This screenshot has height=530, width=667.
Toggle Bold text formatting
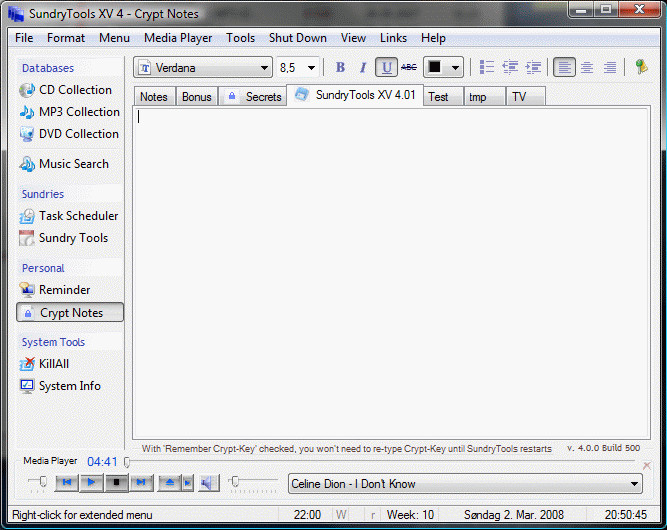click(340, 67)
